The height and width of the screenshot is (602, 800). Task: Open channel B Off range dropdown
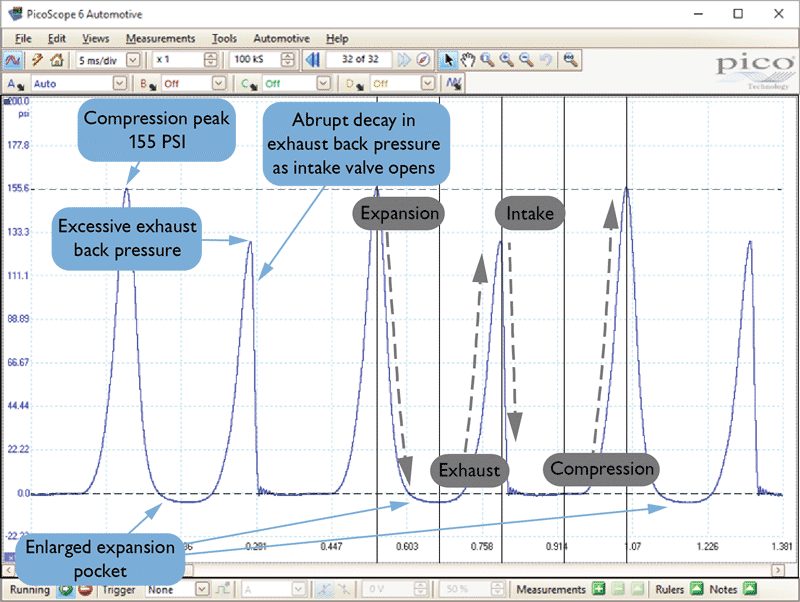point(219,83)
